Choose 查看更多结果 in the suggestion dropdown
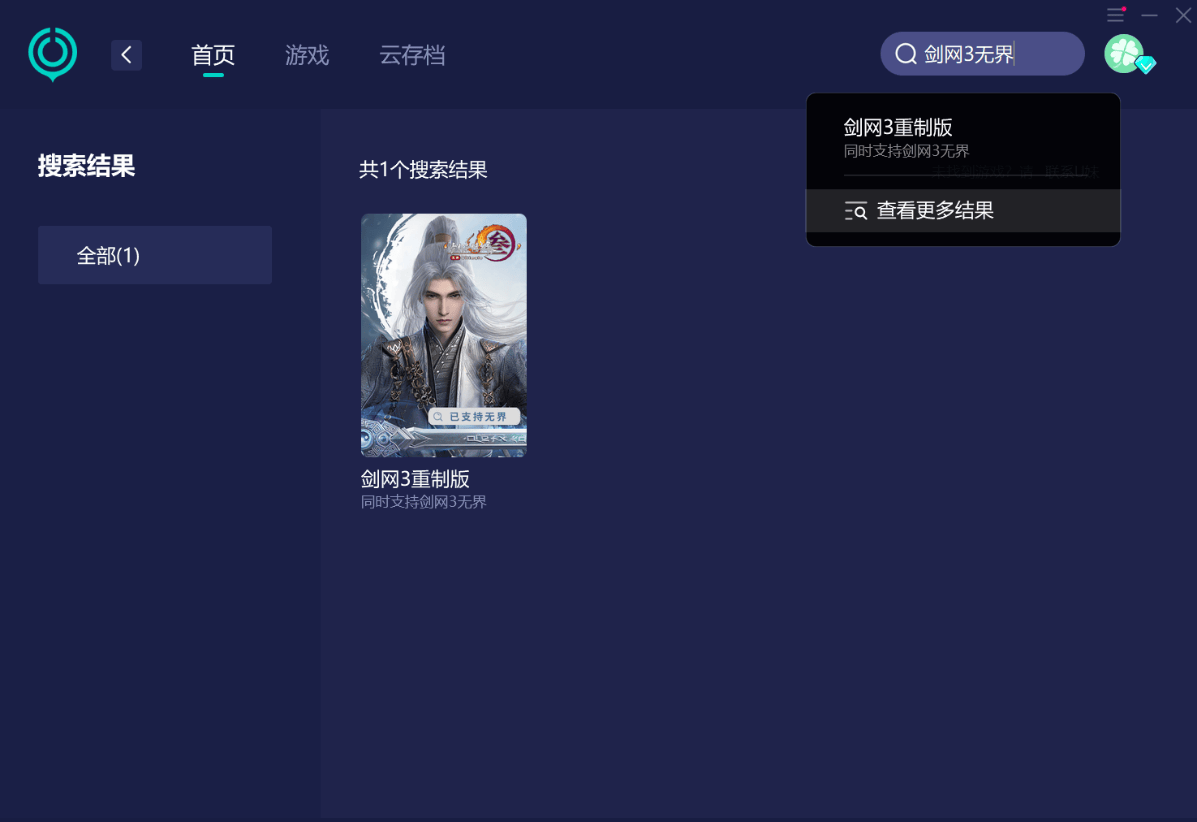 (935, 211)
